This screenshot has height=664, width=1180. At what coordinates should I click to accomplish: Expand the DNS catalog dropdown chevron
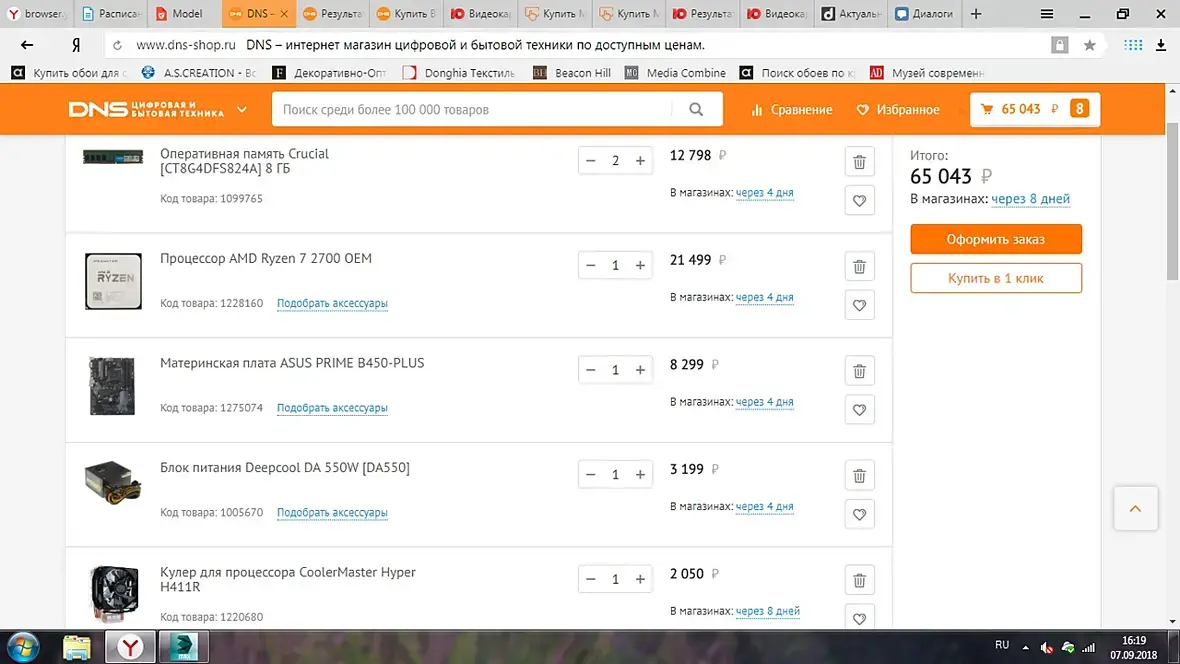[242, 109]
